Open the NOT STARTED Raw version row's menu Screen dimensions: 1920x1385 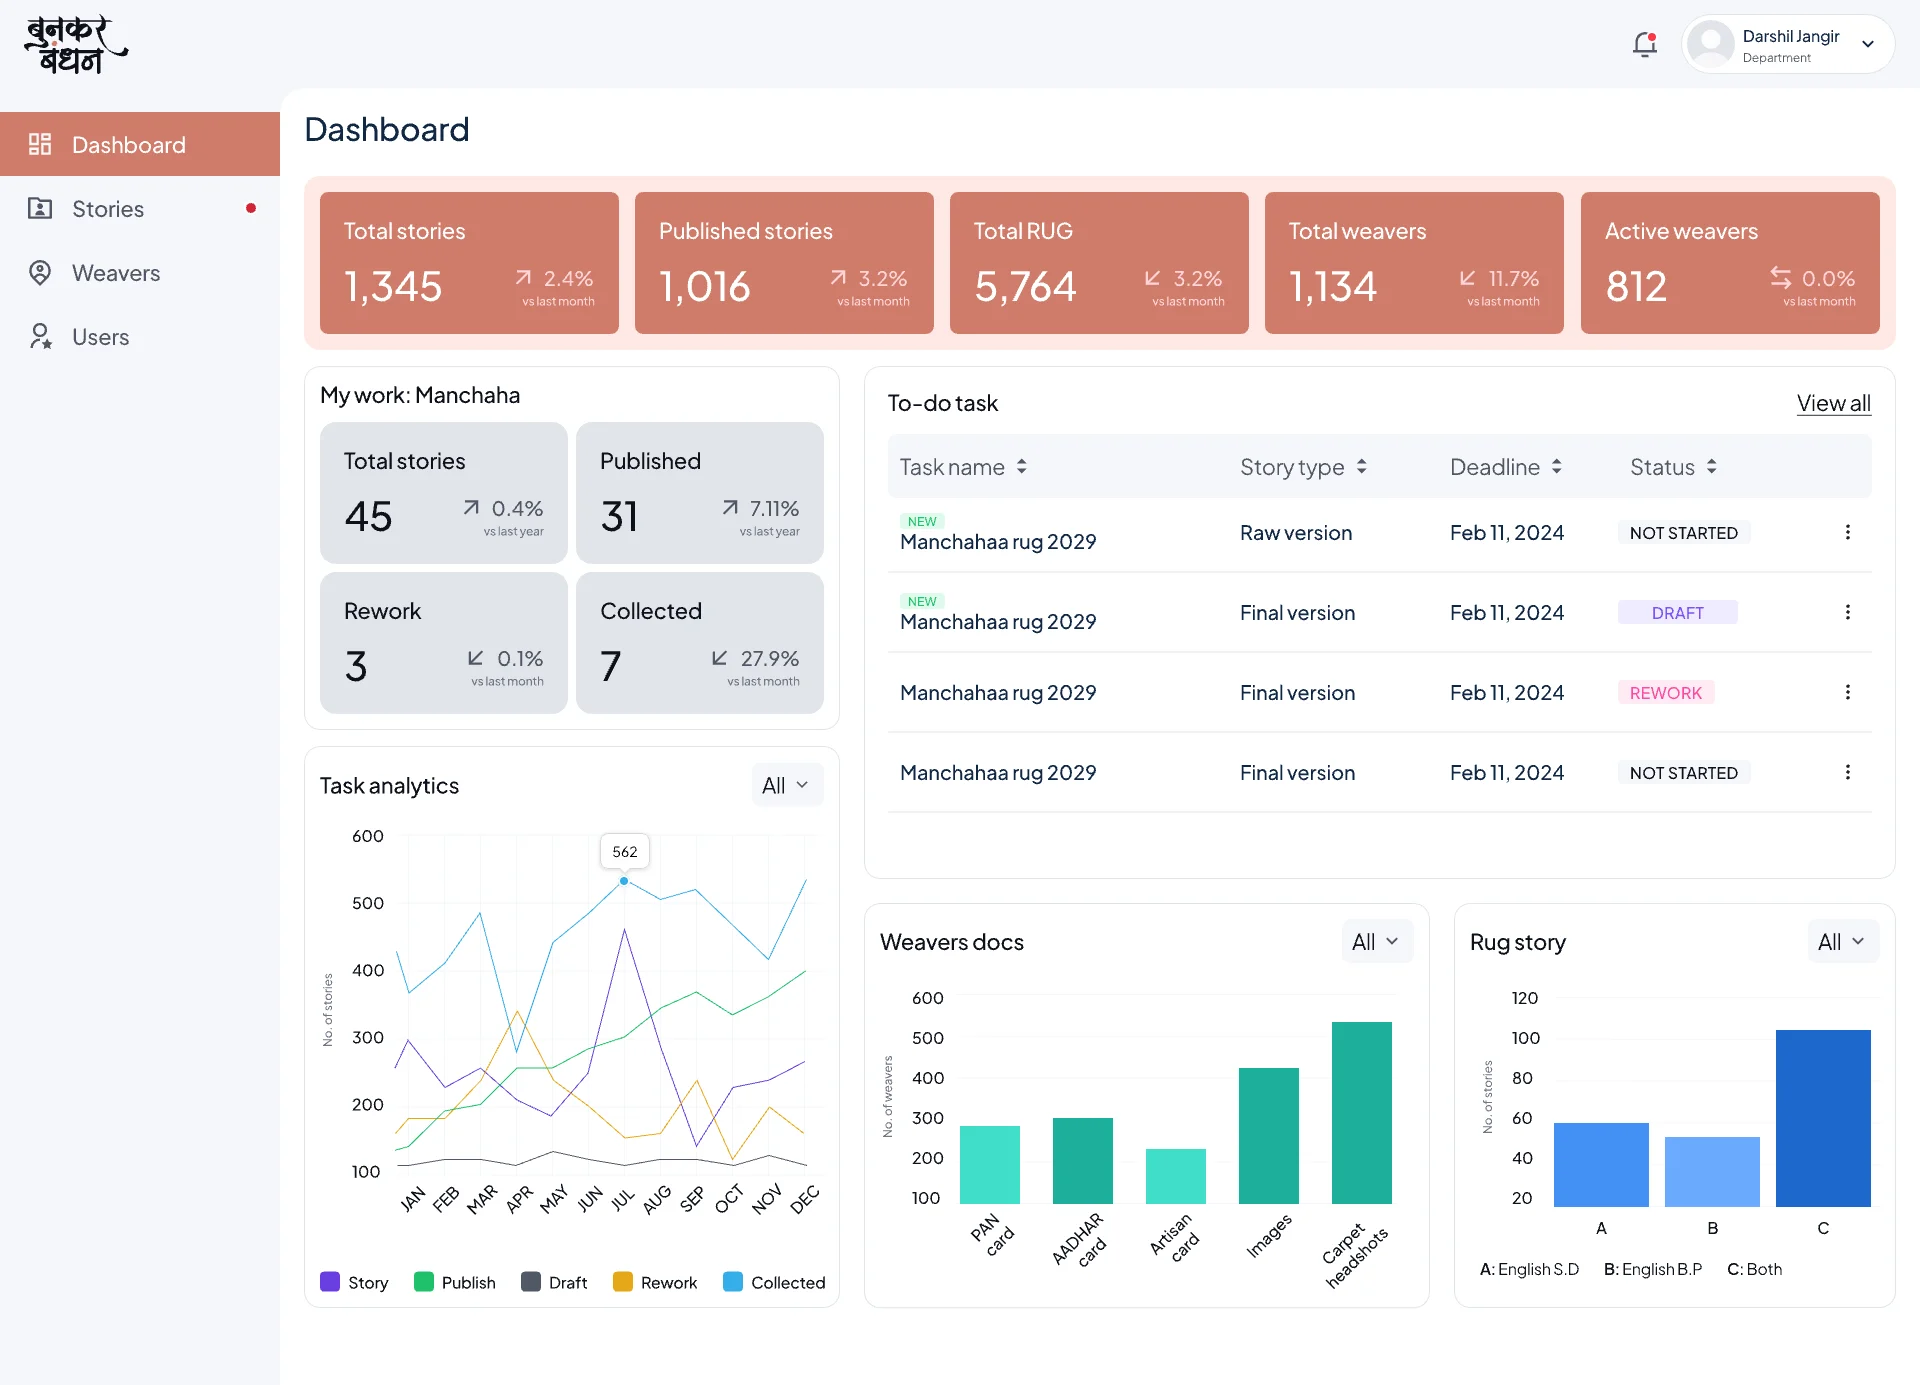[x=1847, y=532]
